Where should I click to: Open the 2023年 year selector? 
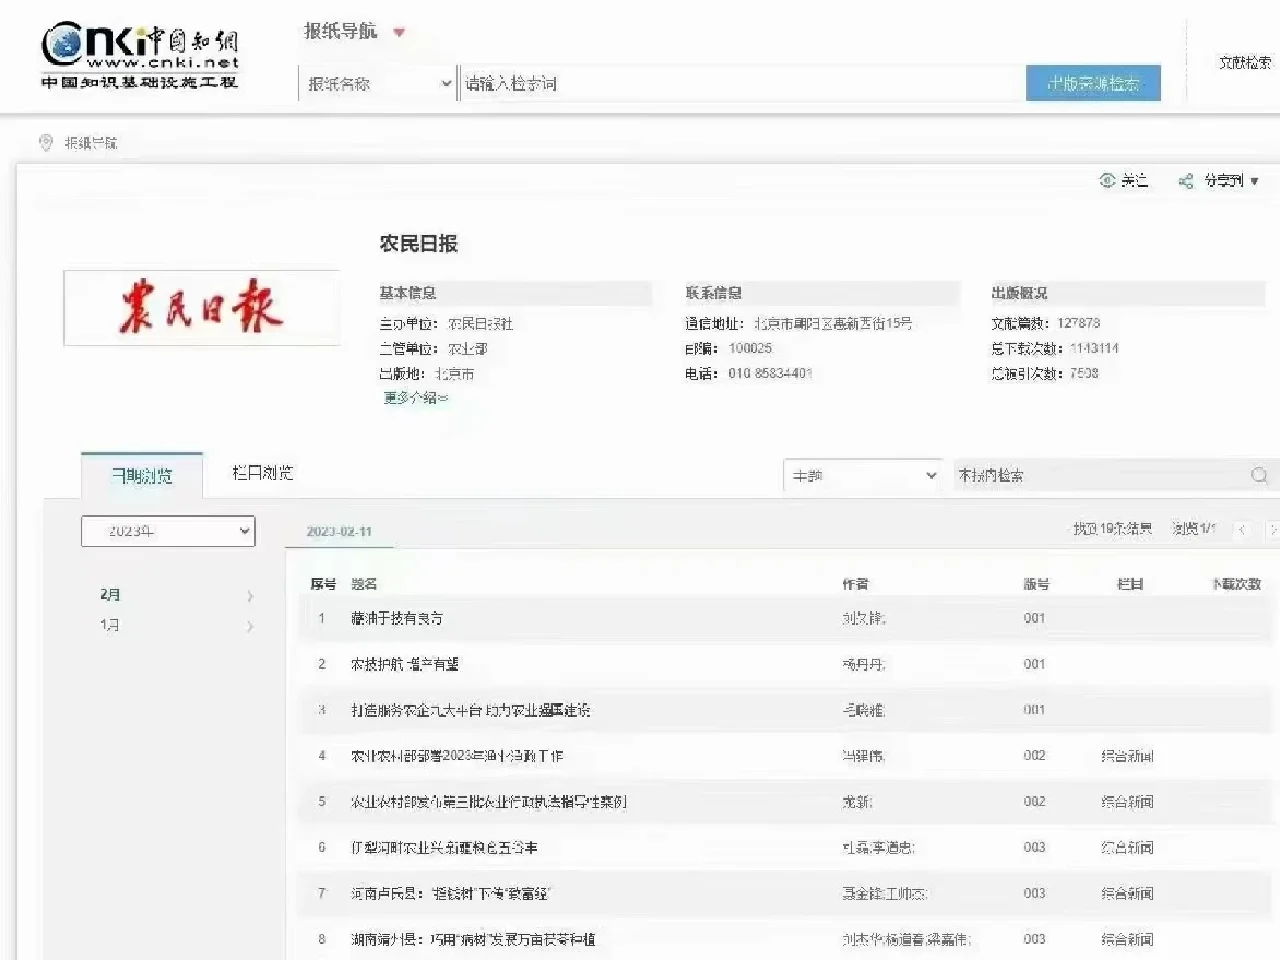click(x=168, y=531)
